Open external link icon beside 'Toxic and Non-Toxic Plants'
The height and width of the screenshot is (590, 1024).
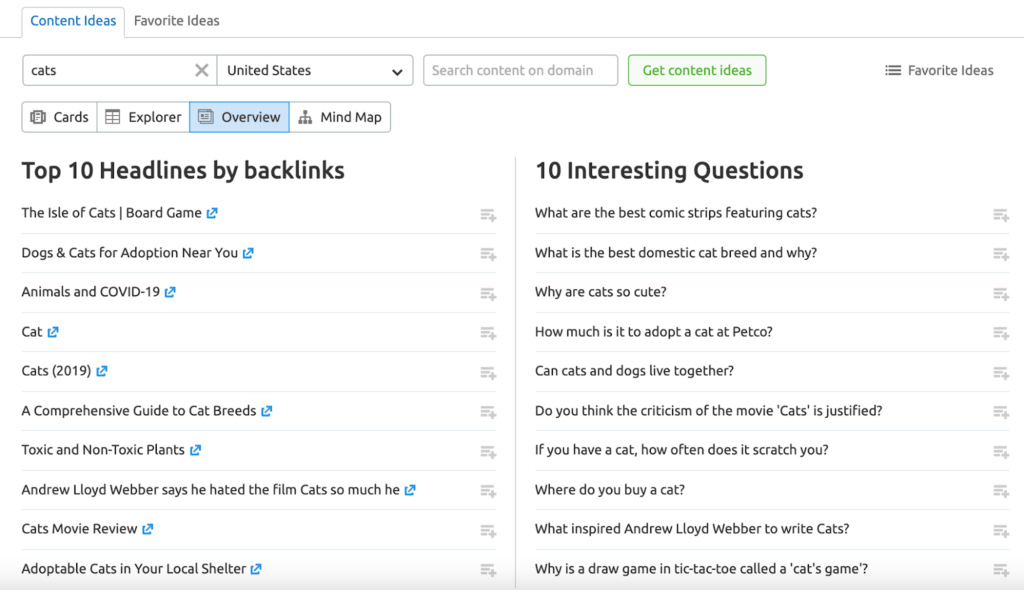(195, 450)
